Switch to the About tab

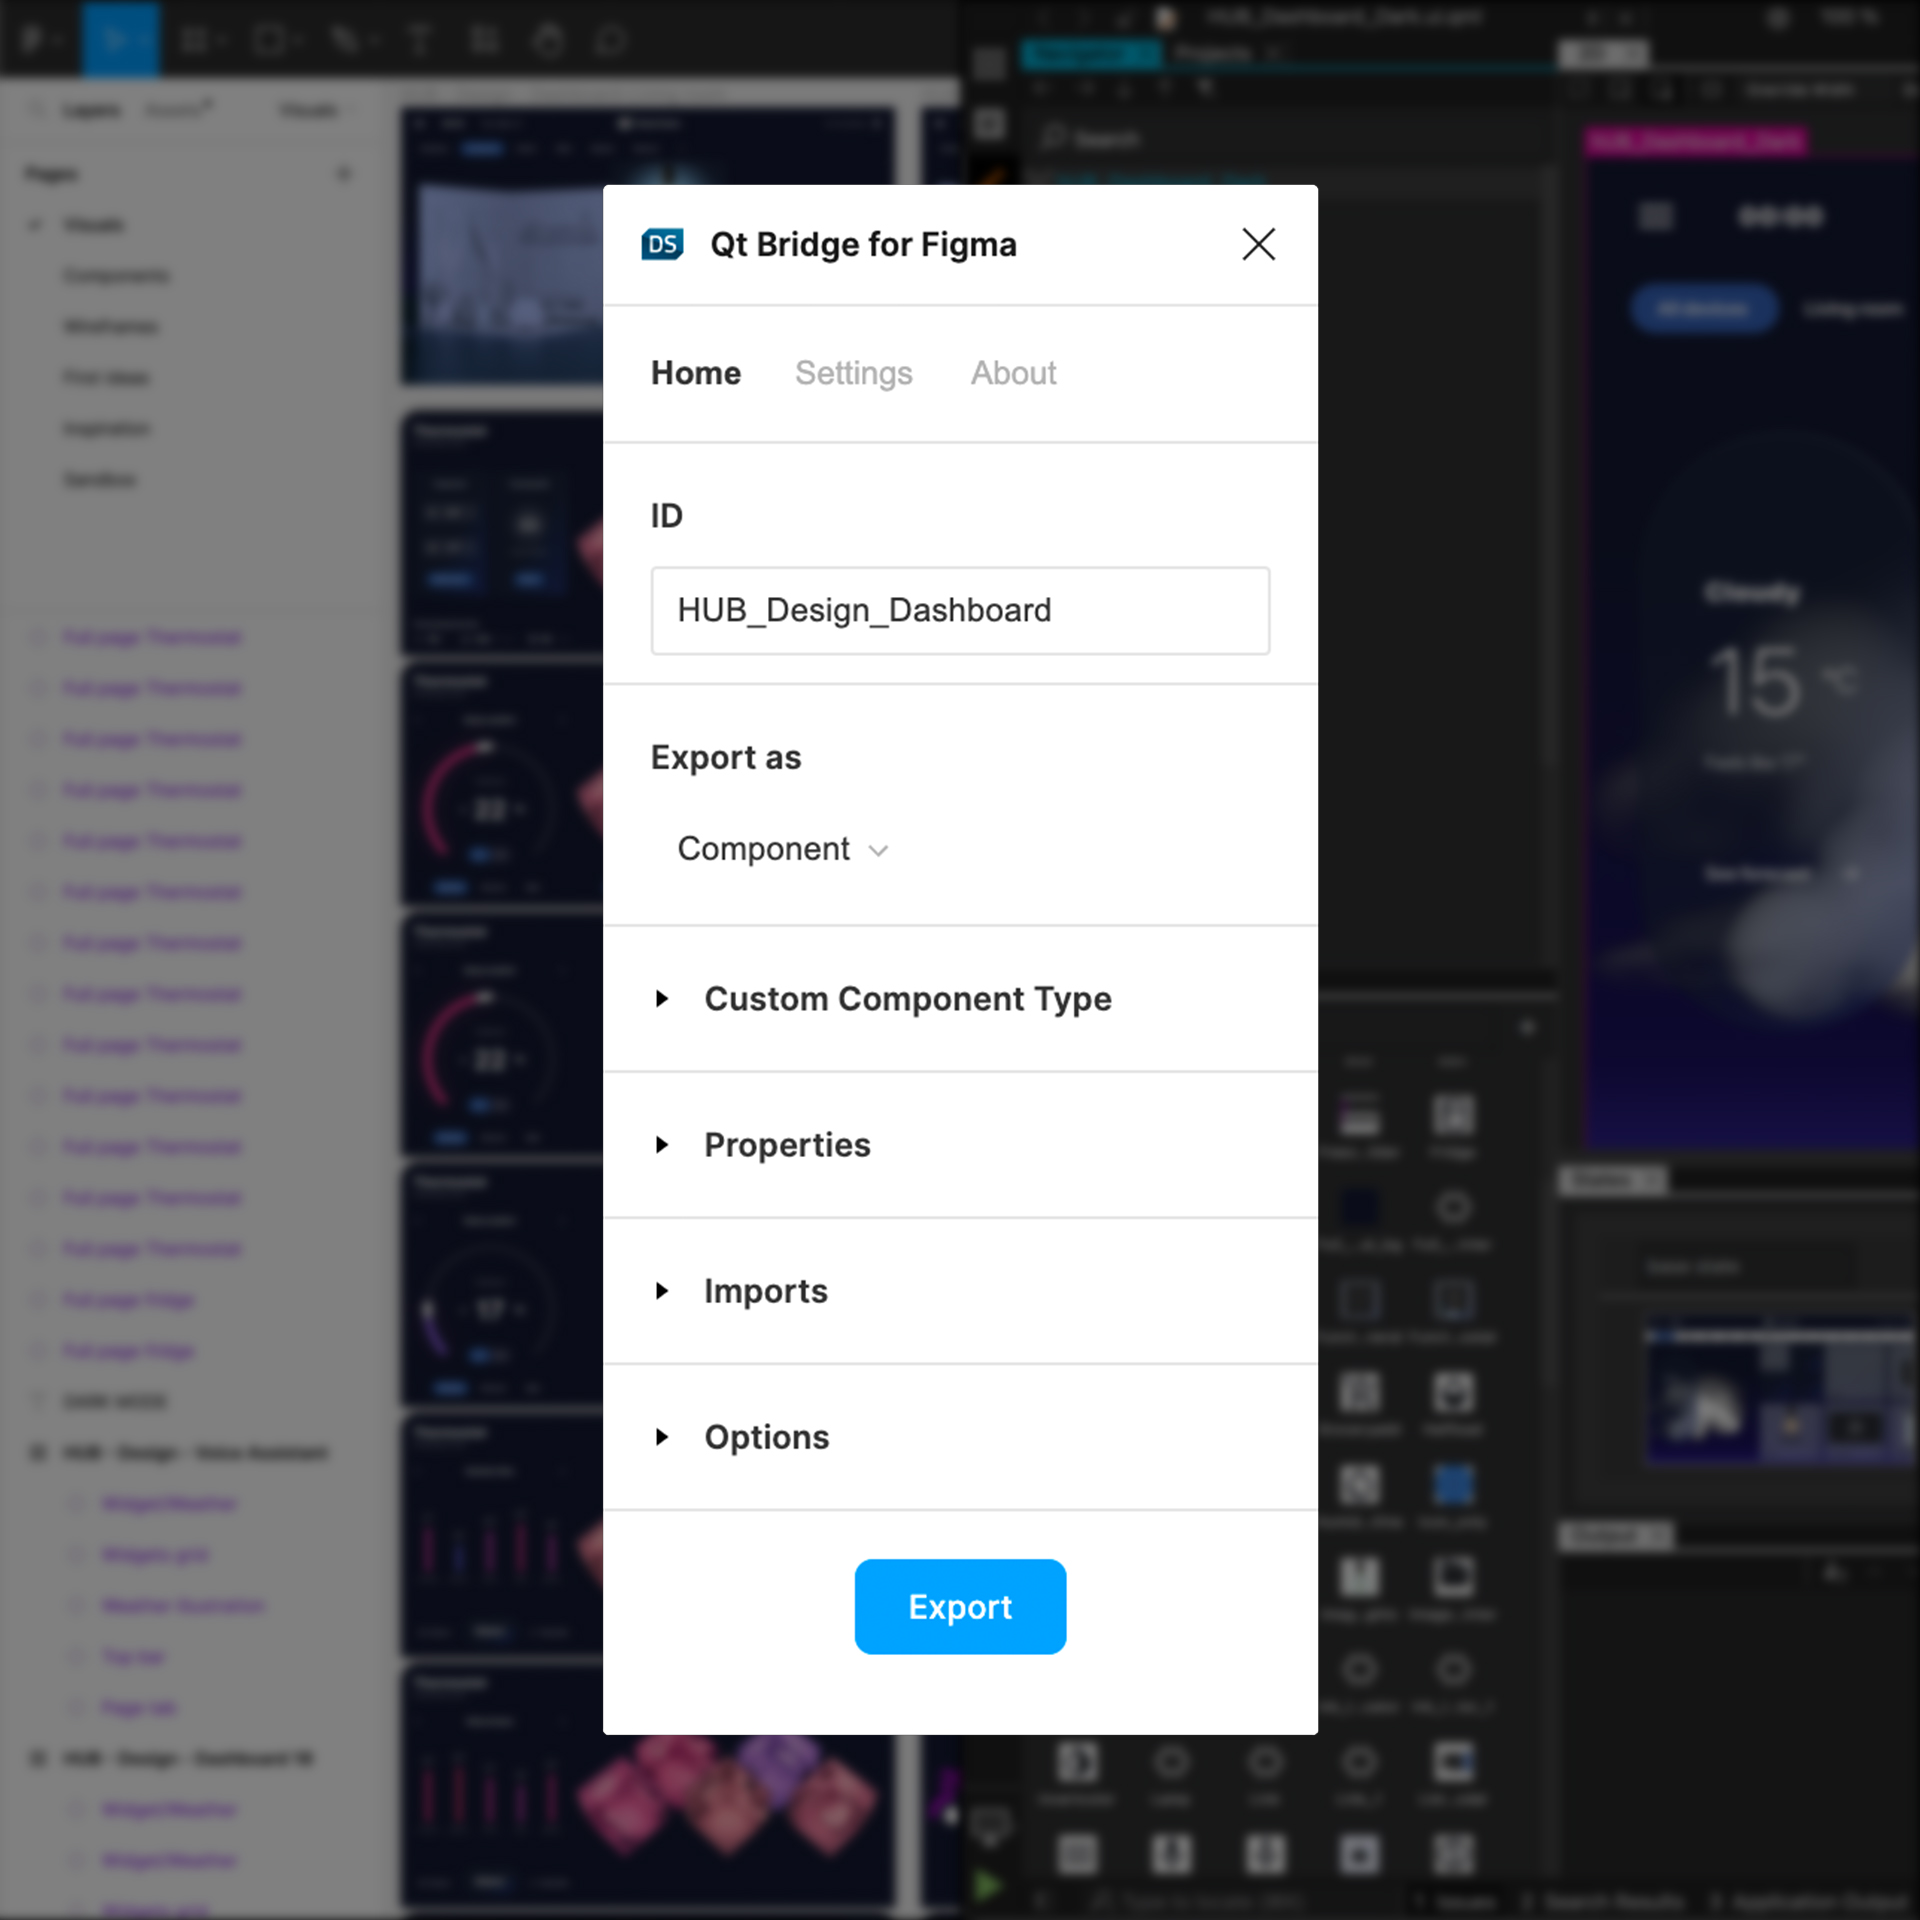1013,373
